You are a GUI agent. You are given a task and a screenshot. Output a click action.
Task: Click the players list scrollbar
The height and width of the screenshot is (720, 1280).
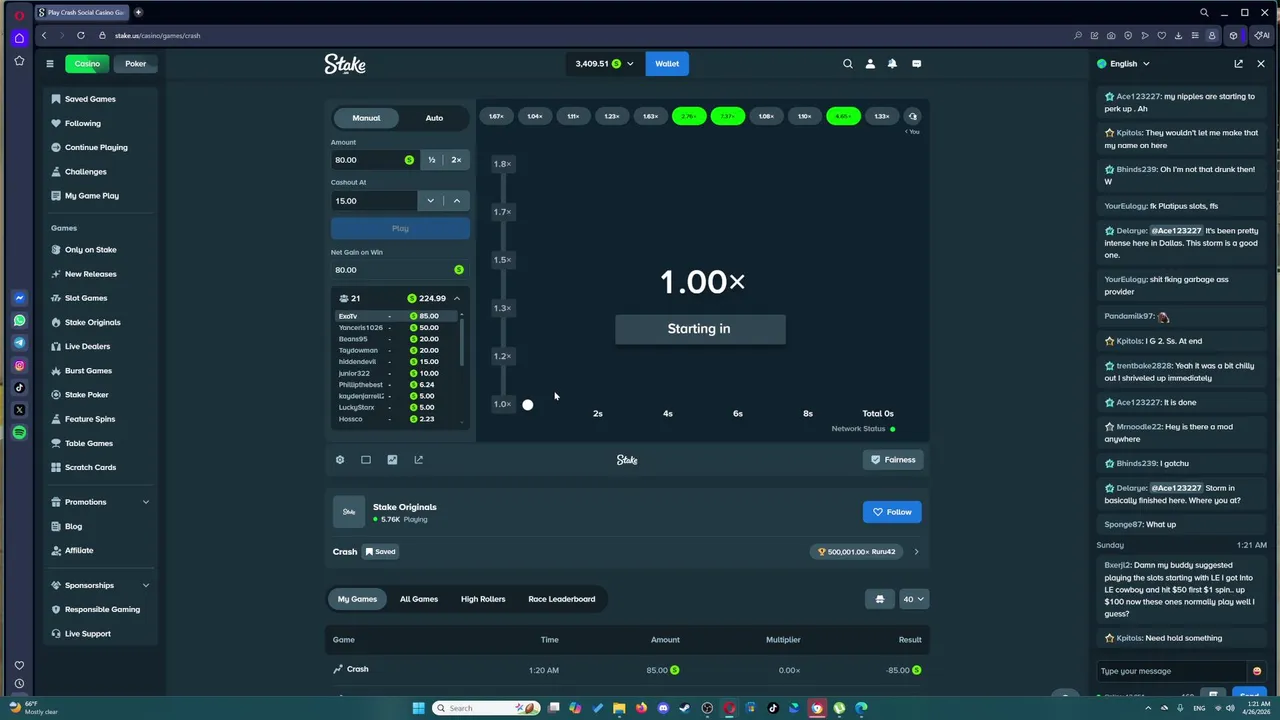coord(461,340)
